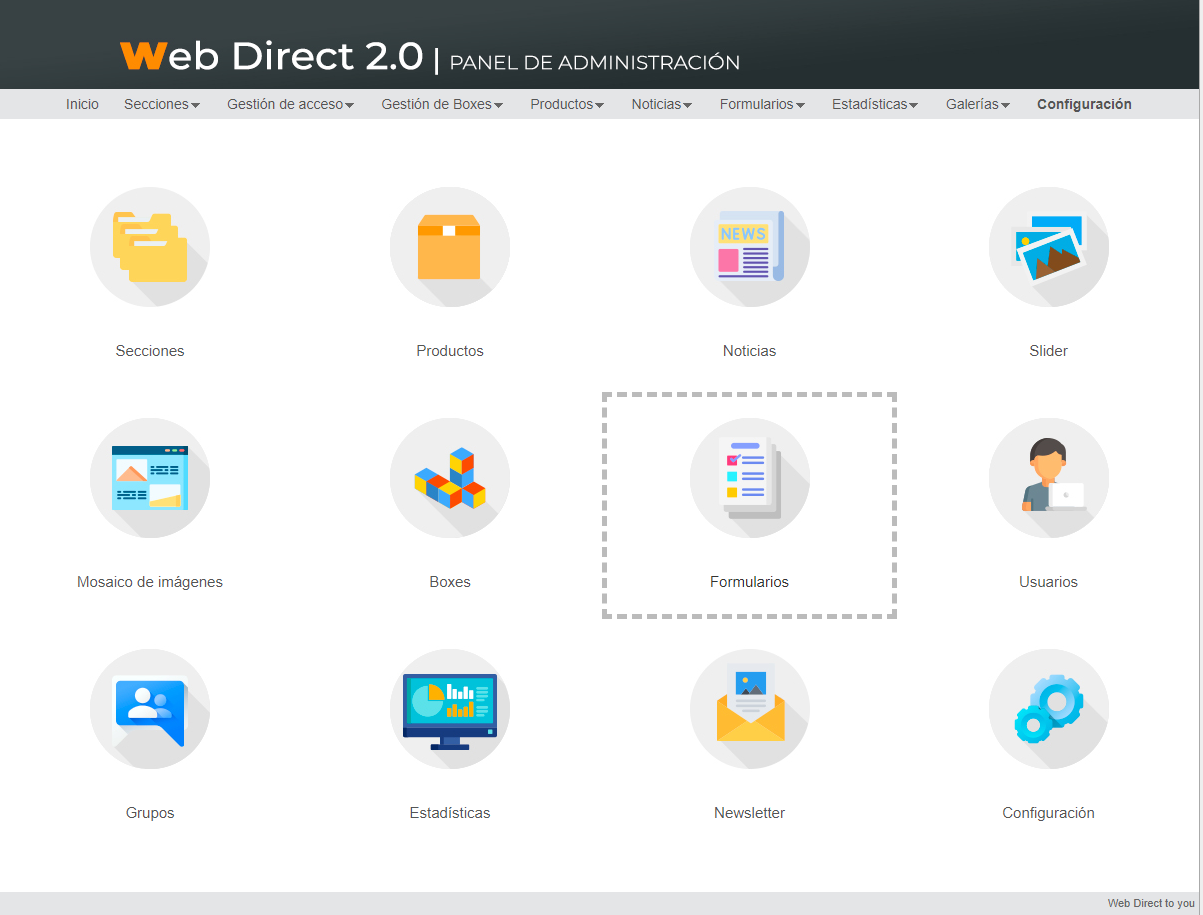Open the Newsletter envelope icon
1203x915 pixels.
(749, 709)
